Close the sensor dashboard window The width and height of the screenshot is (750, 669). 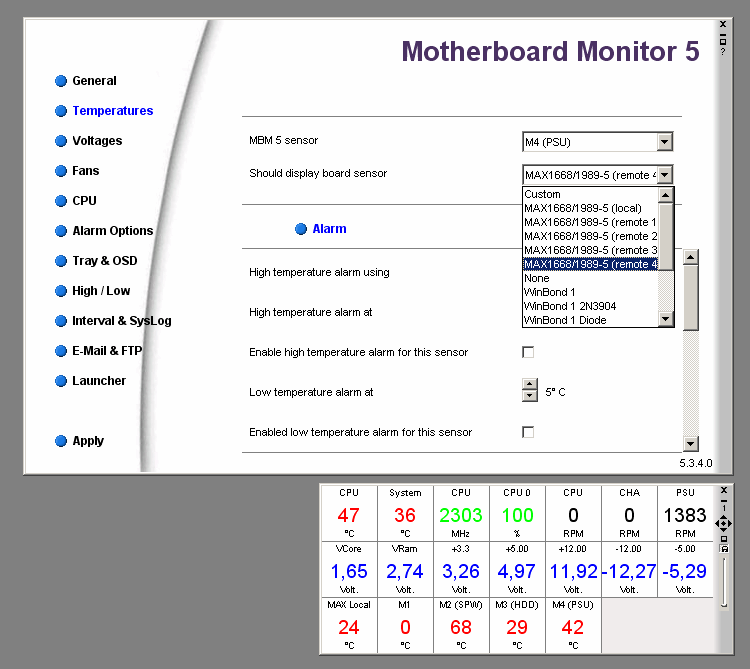[724, 490]
